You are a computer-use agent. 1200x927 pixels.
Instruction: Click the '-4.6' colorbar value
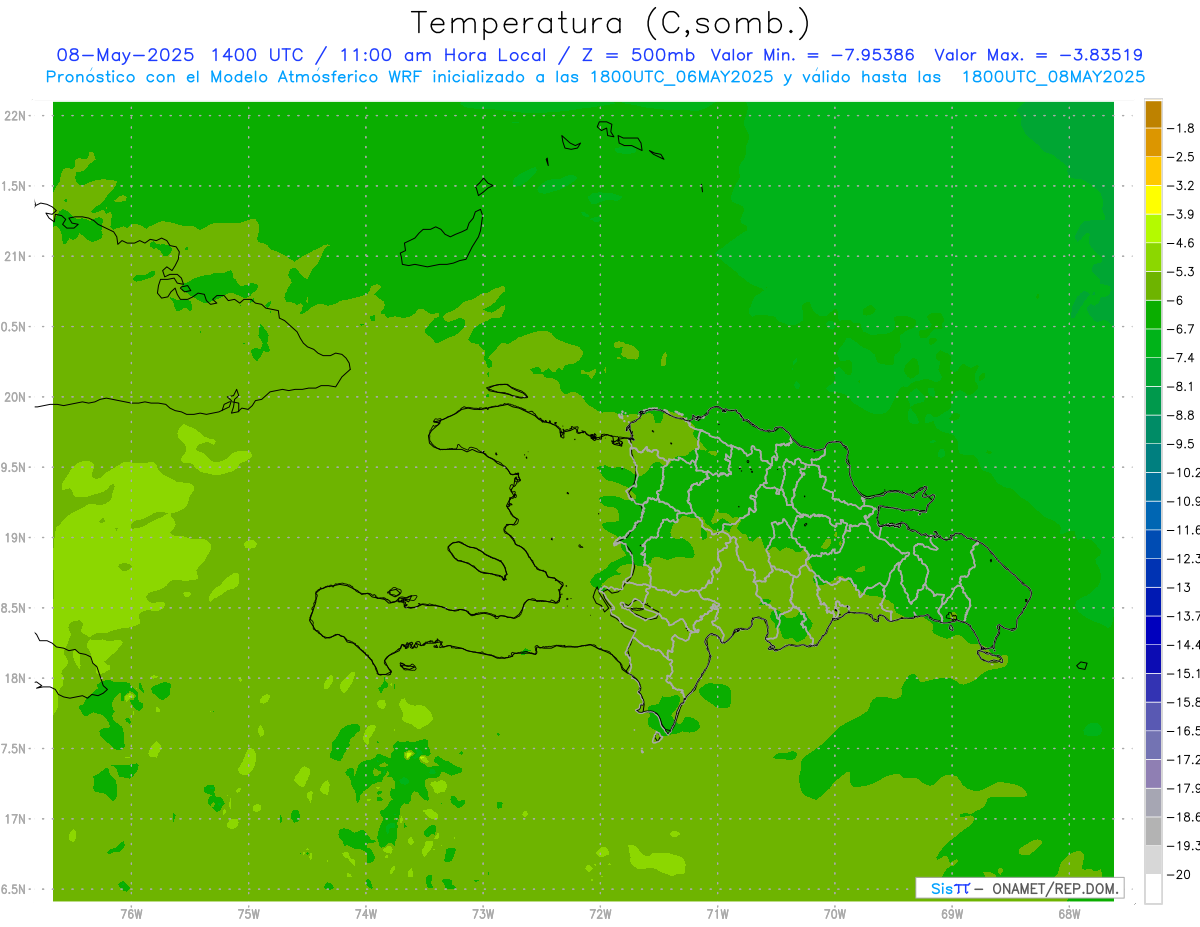click(1181, 243)
